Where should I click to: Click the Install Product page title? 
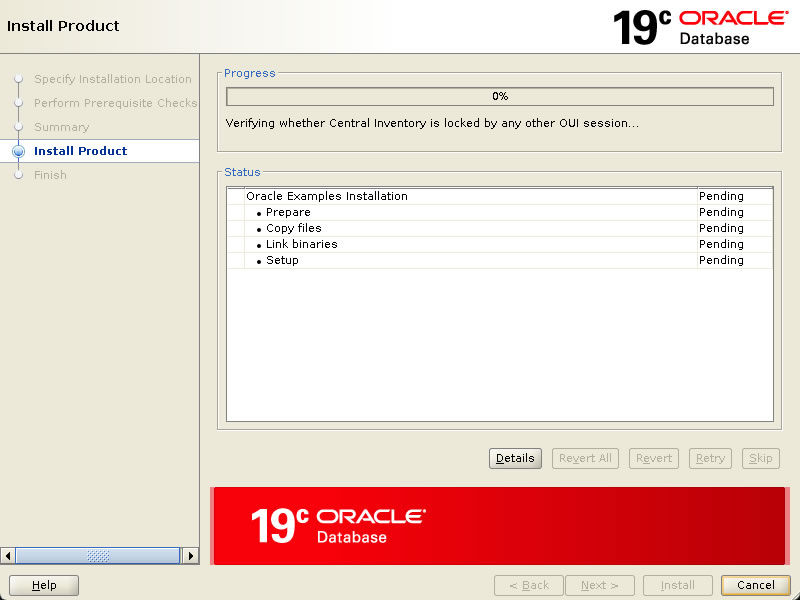pos(63,26)
